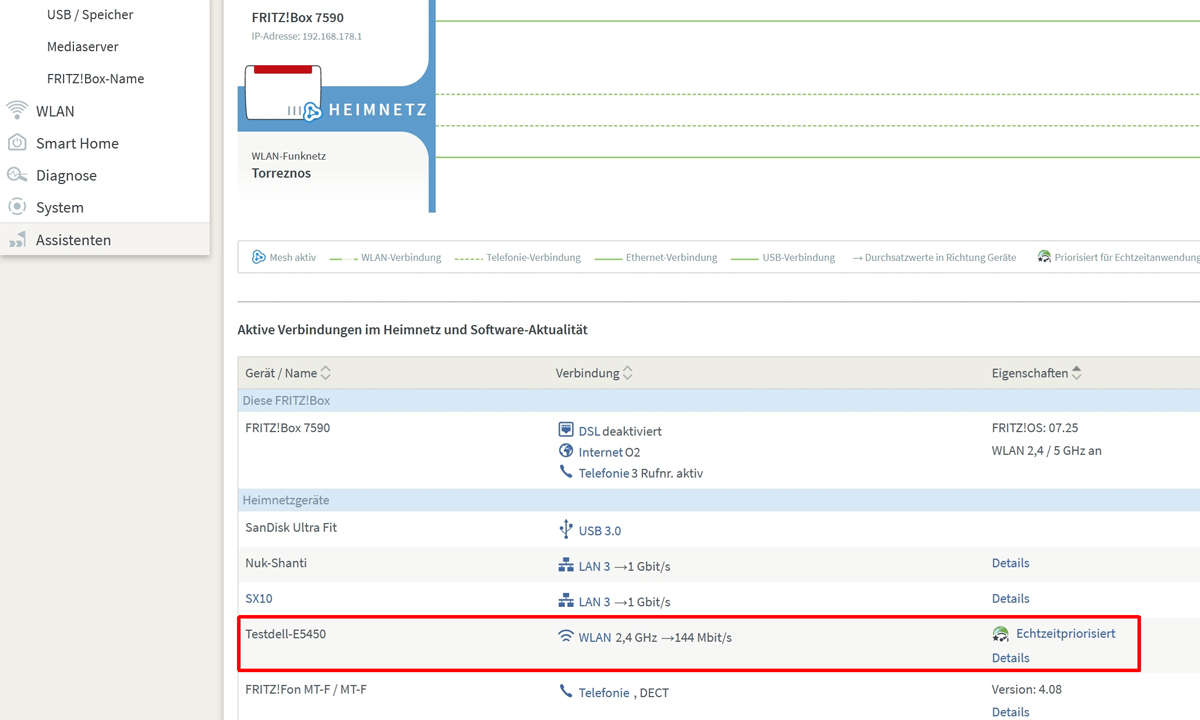Open the Echtzeitpriorisiert link
This screenshot has height=720, width=1200.
[1066, 633]
